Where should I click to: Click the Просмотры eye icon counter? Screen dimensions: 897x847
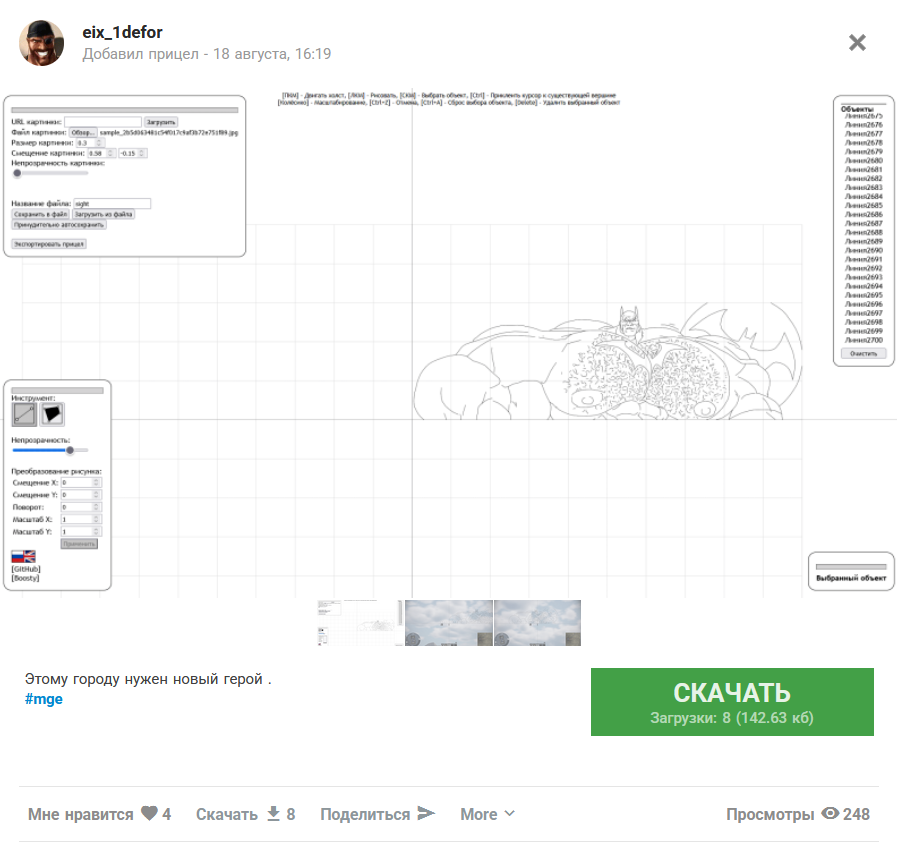click(x=797, y=814)
